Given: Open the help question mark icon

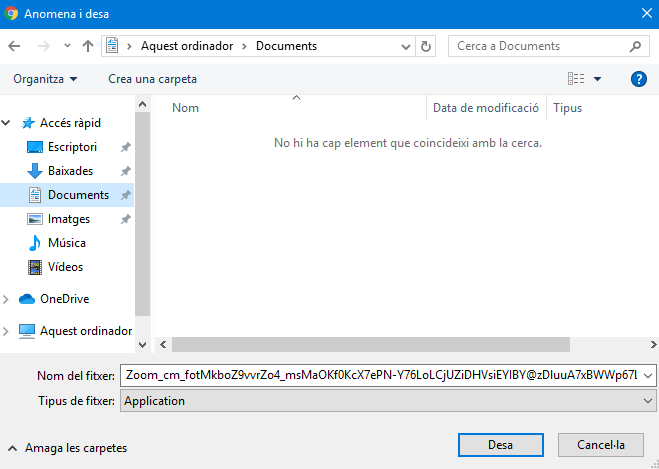Looking at the screenshot, I should 639,79.
